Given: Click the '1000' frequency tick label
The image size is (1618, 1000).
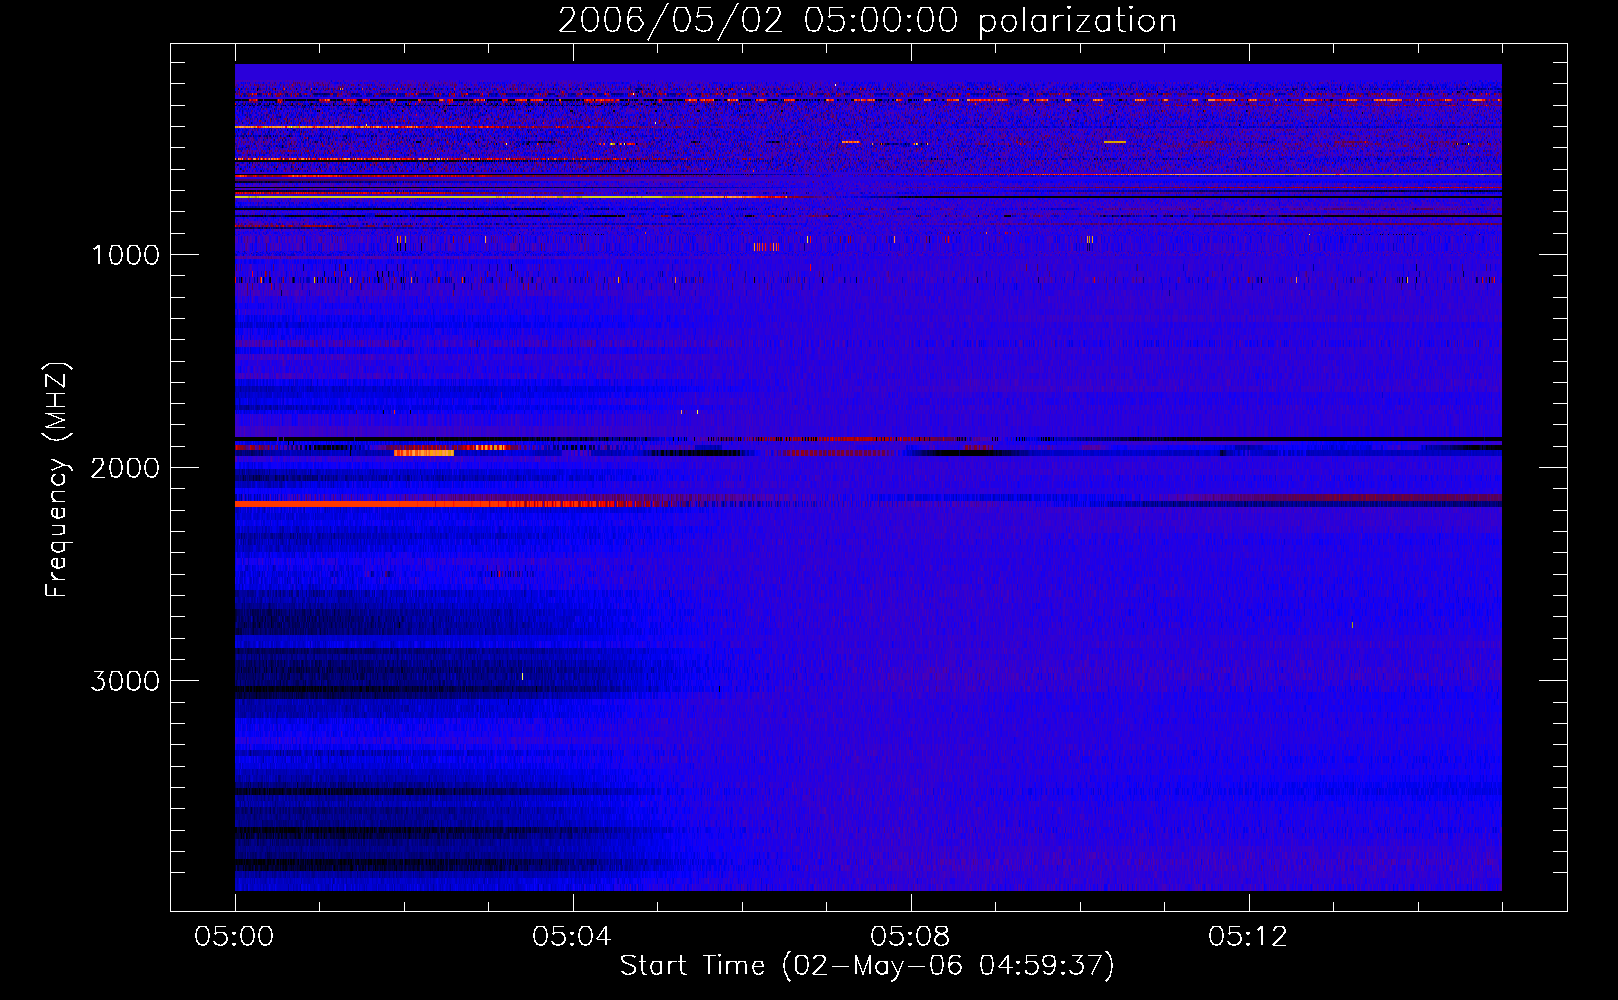Looking at the screenshot, I should [125, 255].
